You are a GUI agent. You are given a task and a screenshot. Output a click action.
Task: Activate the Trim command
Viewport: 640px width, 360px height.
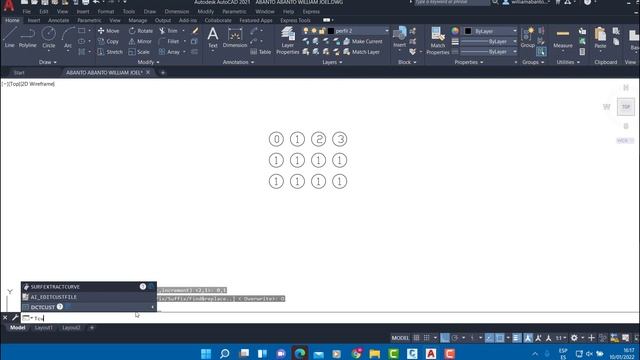[x=168, y=31]
